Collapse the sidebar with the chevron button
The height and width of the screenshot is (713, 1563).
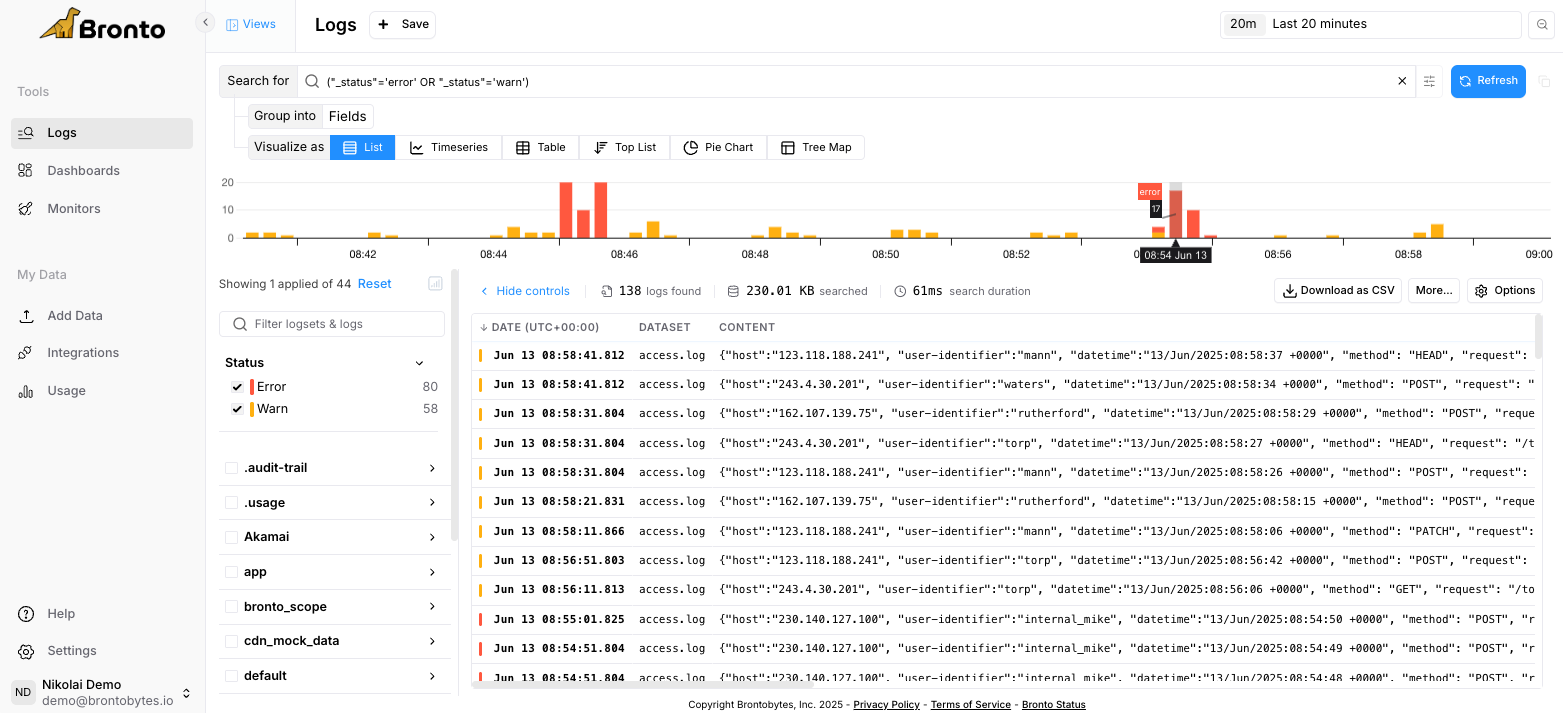(205, 22)
